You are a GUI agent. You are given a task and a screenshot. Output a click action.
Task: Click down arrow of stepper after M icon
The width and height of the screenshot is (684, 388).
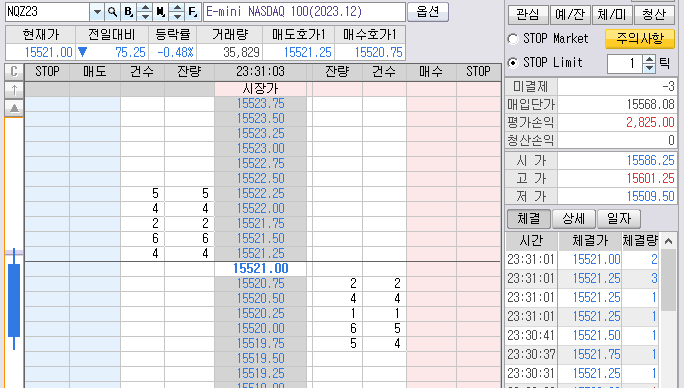(x=177, y=16)
